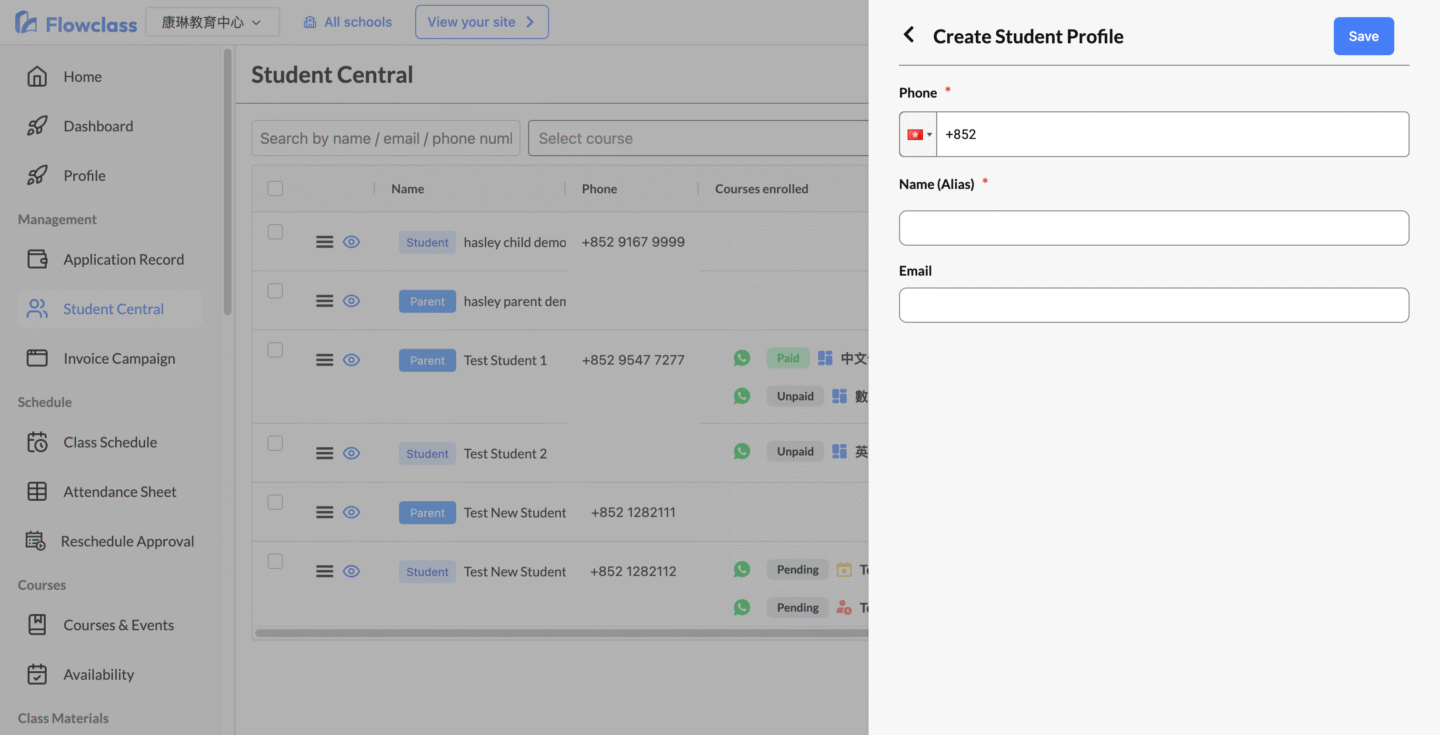Click hamburger icon in hasley child demo row

[324, 242]
